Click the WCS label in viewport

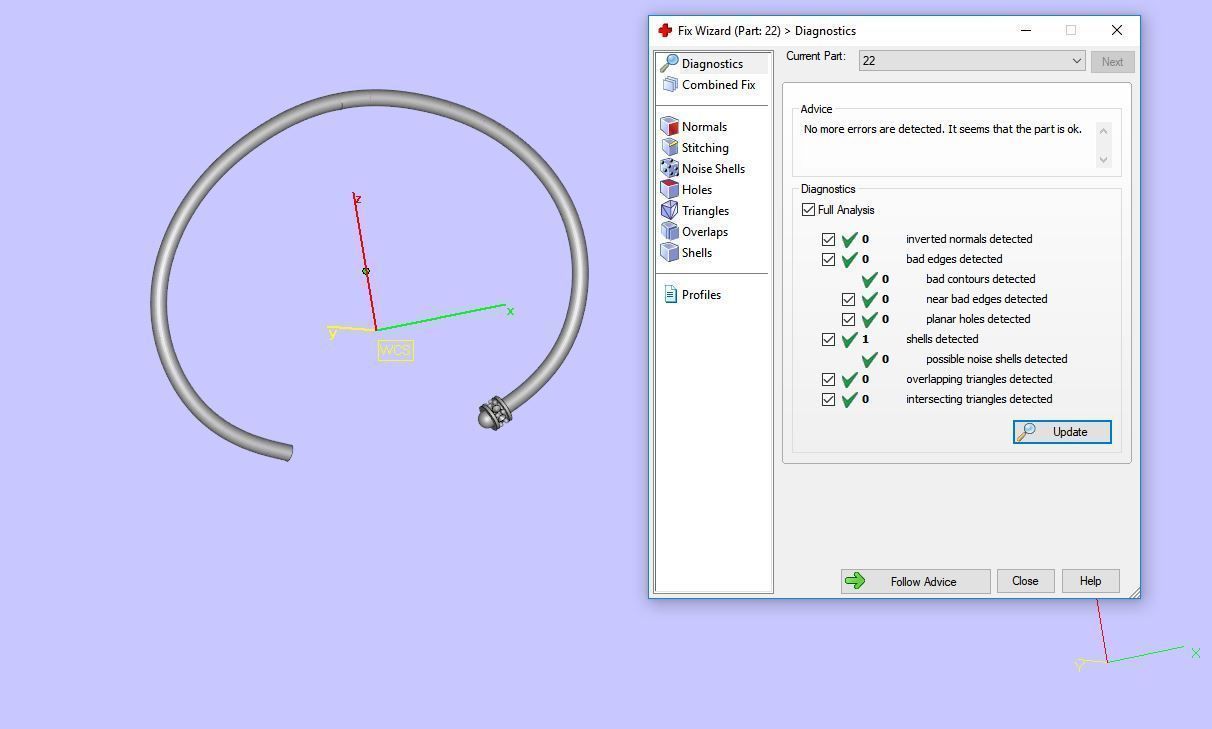click(x=395, y=350)
